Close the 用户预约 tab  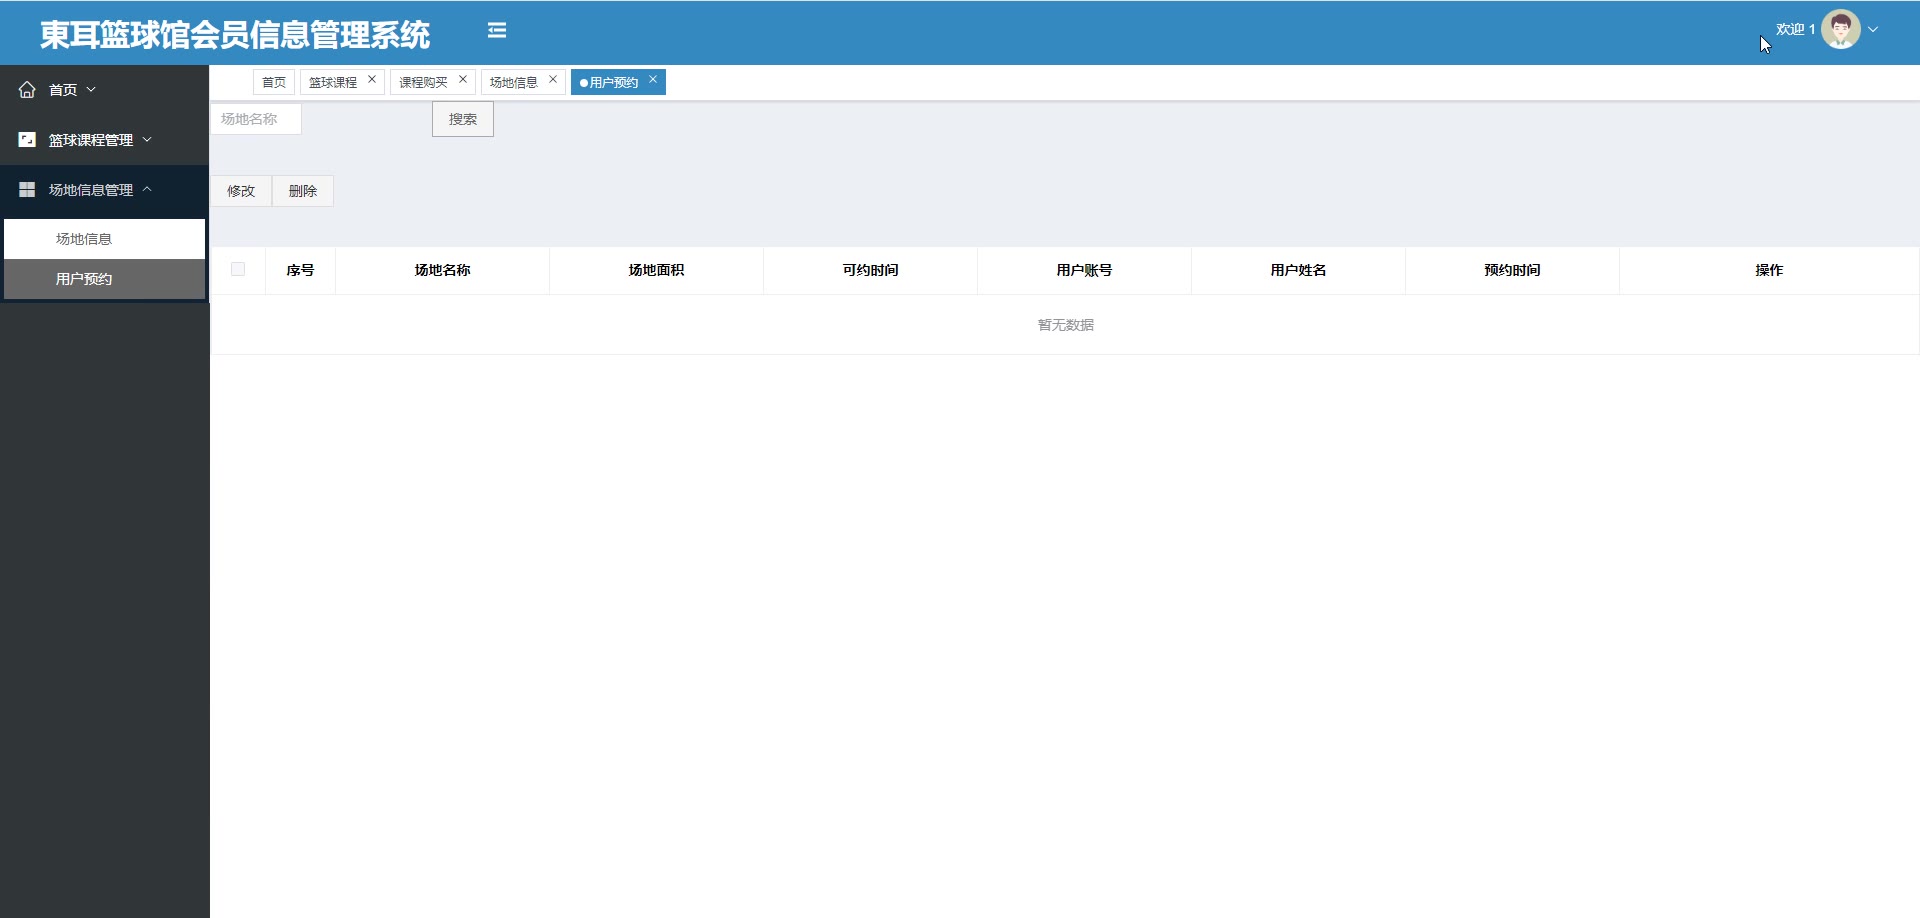(x=653, y=80)
